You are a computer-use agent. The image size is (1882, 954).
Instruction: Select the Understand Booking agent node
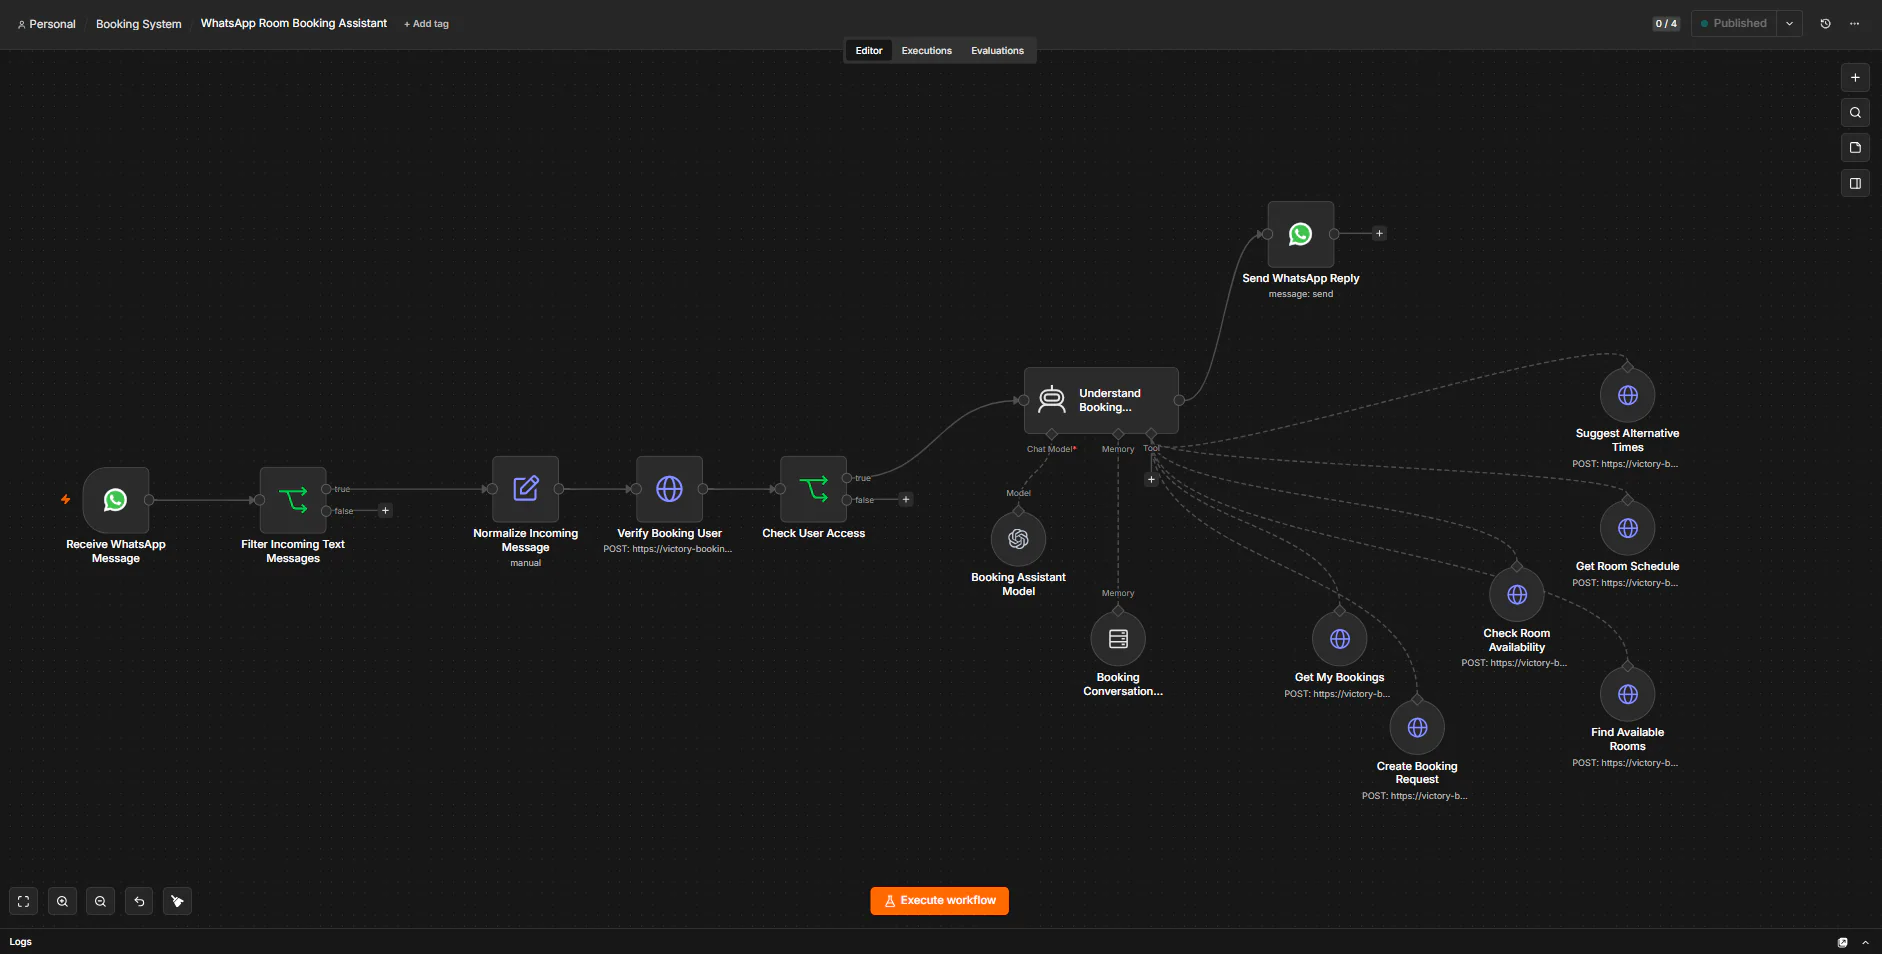tap(1101, 400)
